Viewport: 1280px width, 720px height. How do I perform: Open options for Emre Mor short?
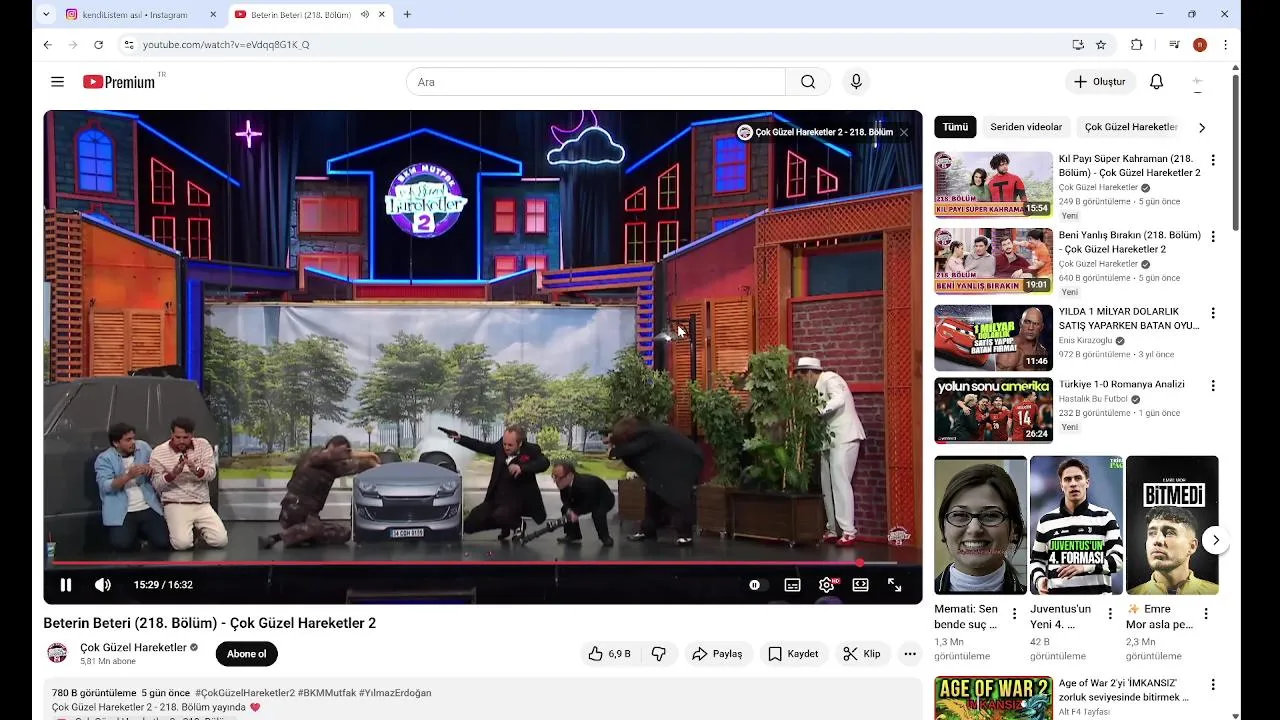click(x=1206, y=614)
